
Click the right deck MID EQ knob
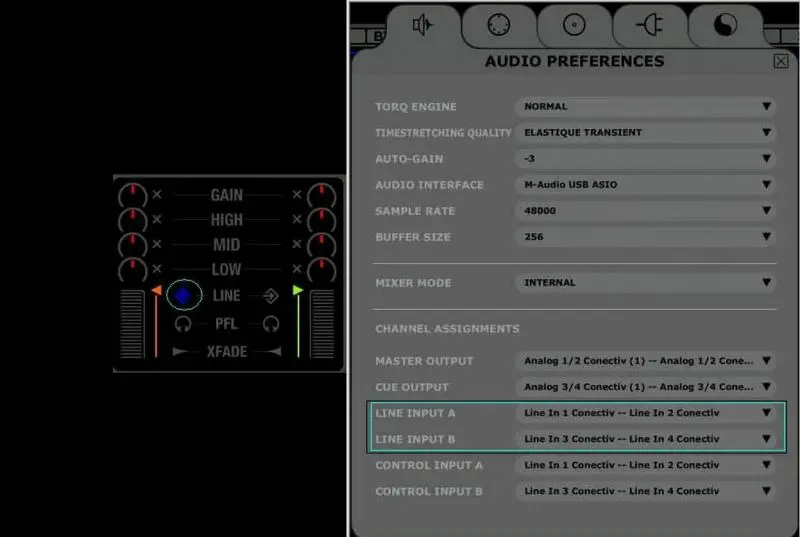point(321,245)
